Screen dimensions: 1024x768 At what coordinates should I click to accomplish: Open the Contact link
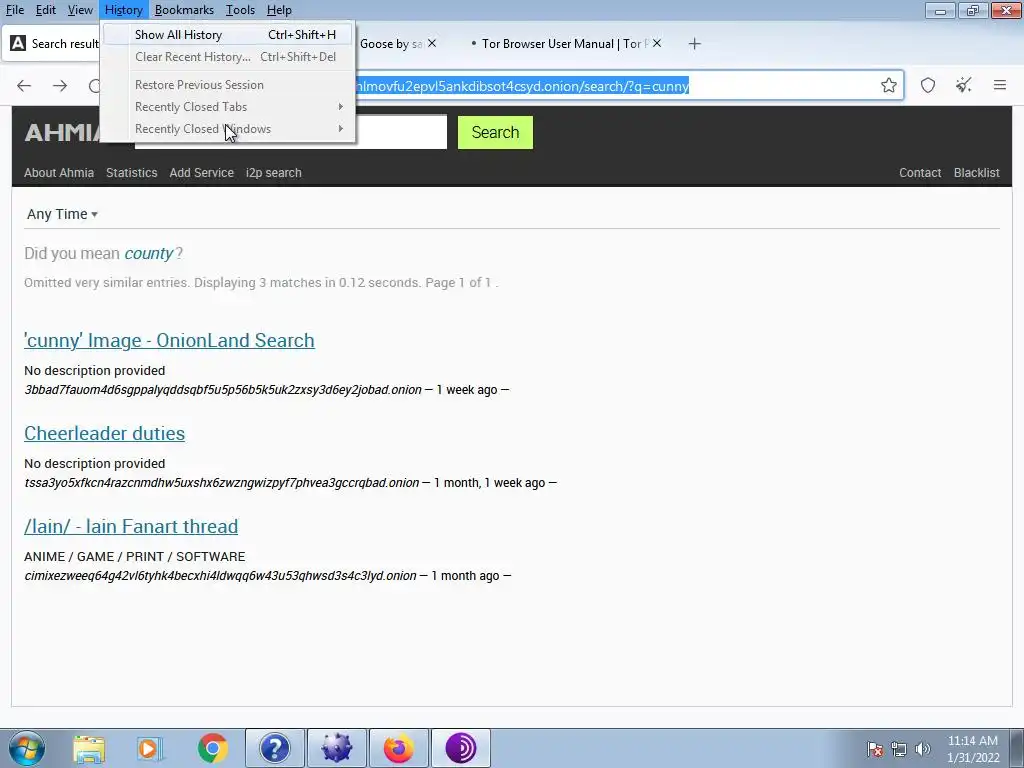(x=920, y=173)
